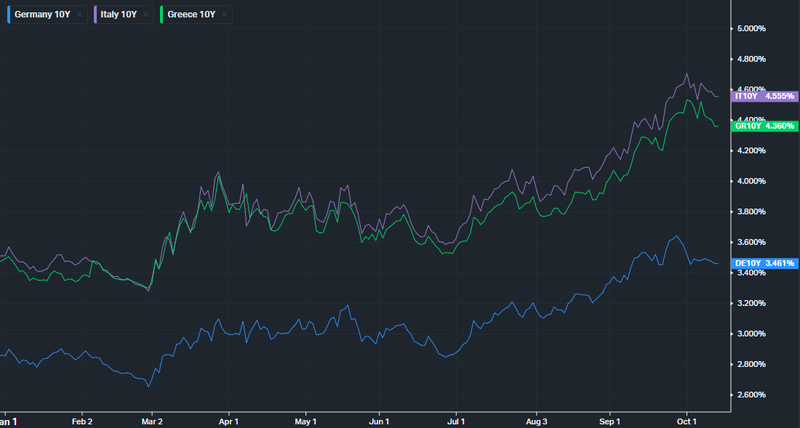The height and width of the screenshot is (428, 800).
Task: Click the green Greece legend color bar
Action: click(161, 14)
